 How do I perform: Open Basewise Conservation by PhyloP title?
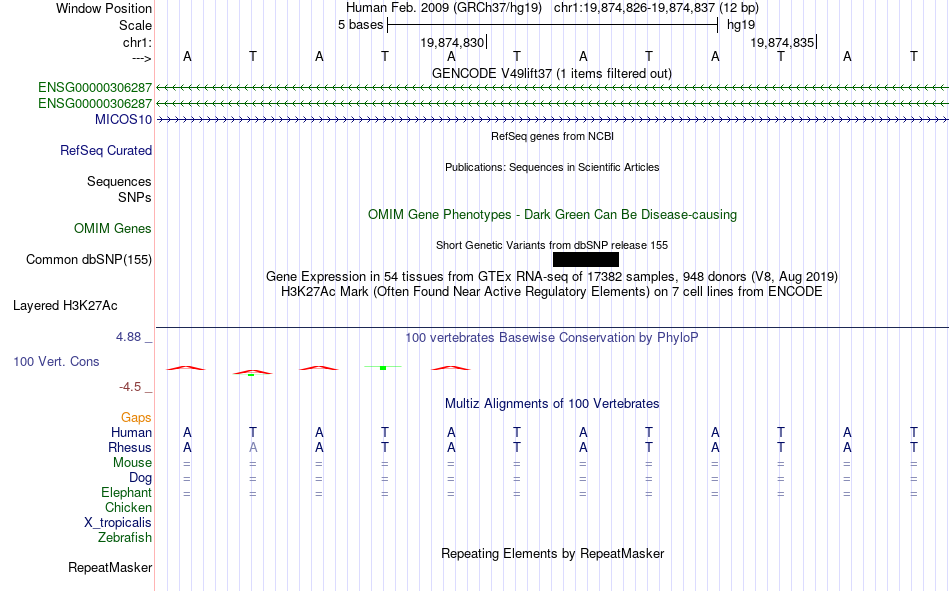click(x=552, y=338)
